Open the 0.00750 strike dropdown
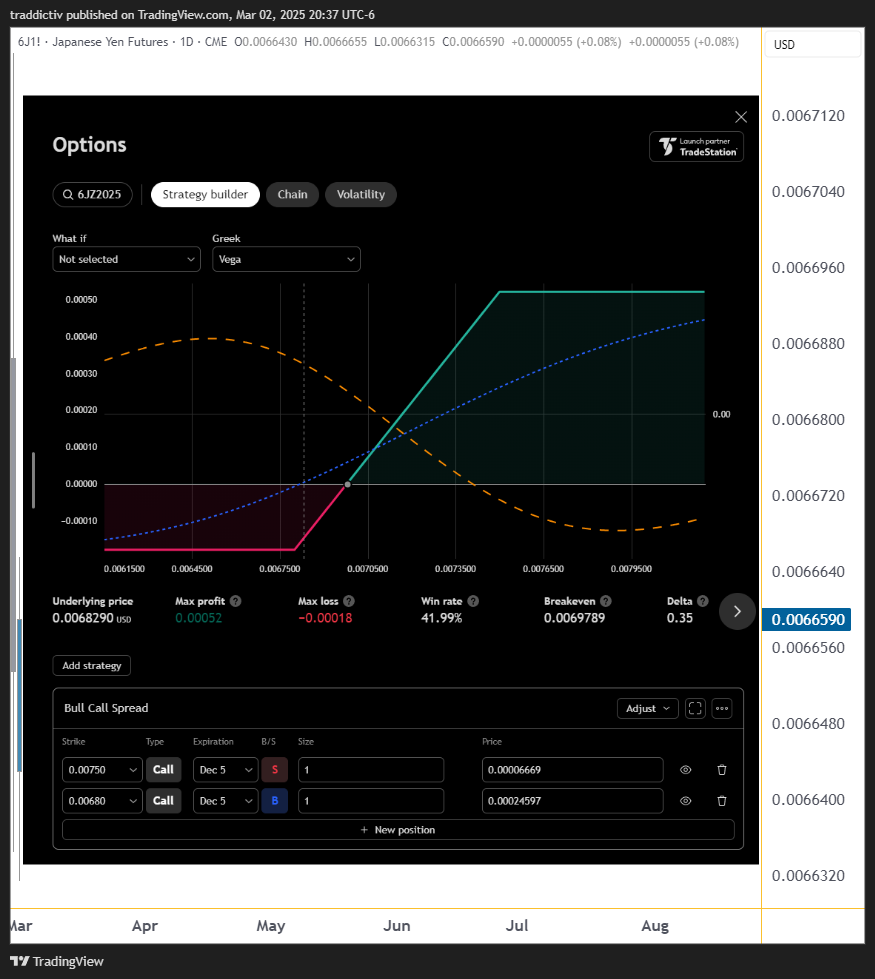Screen dimensions: 875x979 102,770
